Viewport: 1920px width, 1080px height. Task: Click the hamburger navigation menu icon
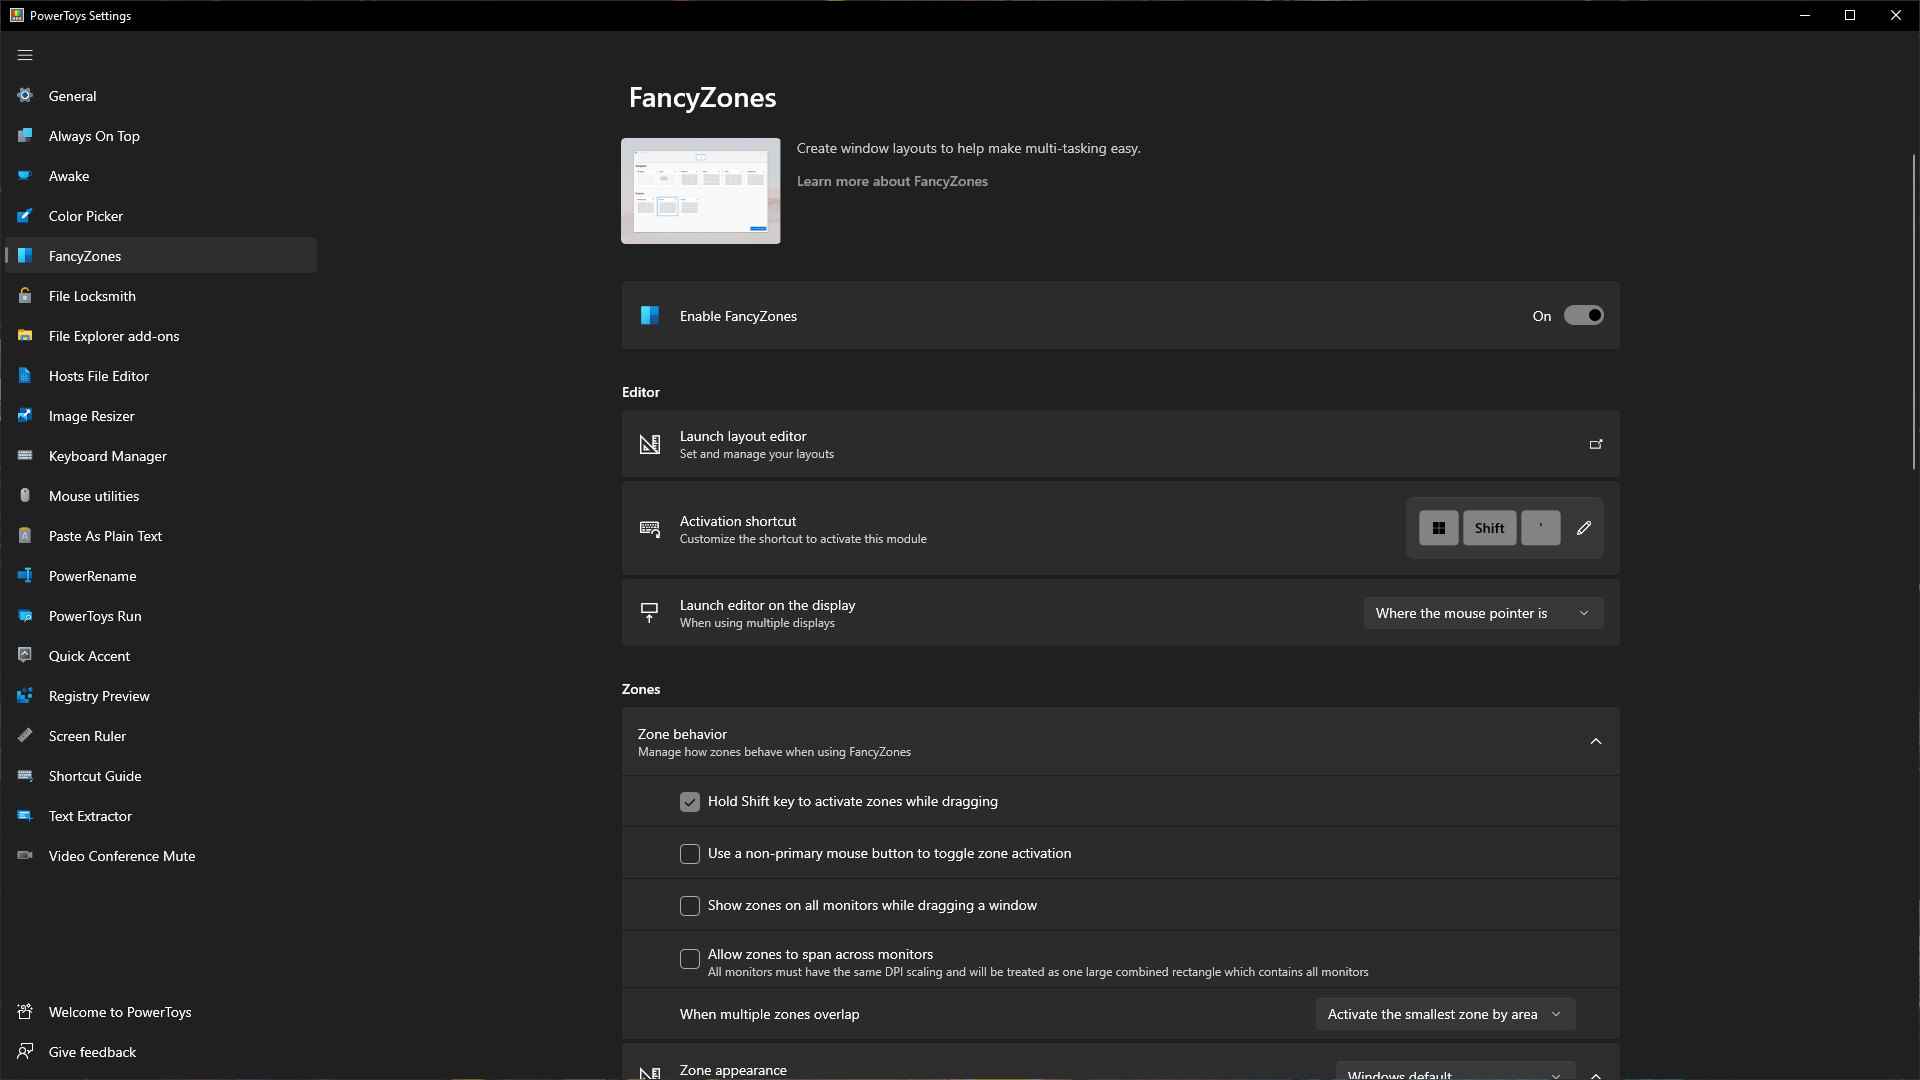[x=25, y=55]
